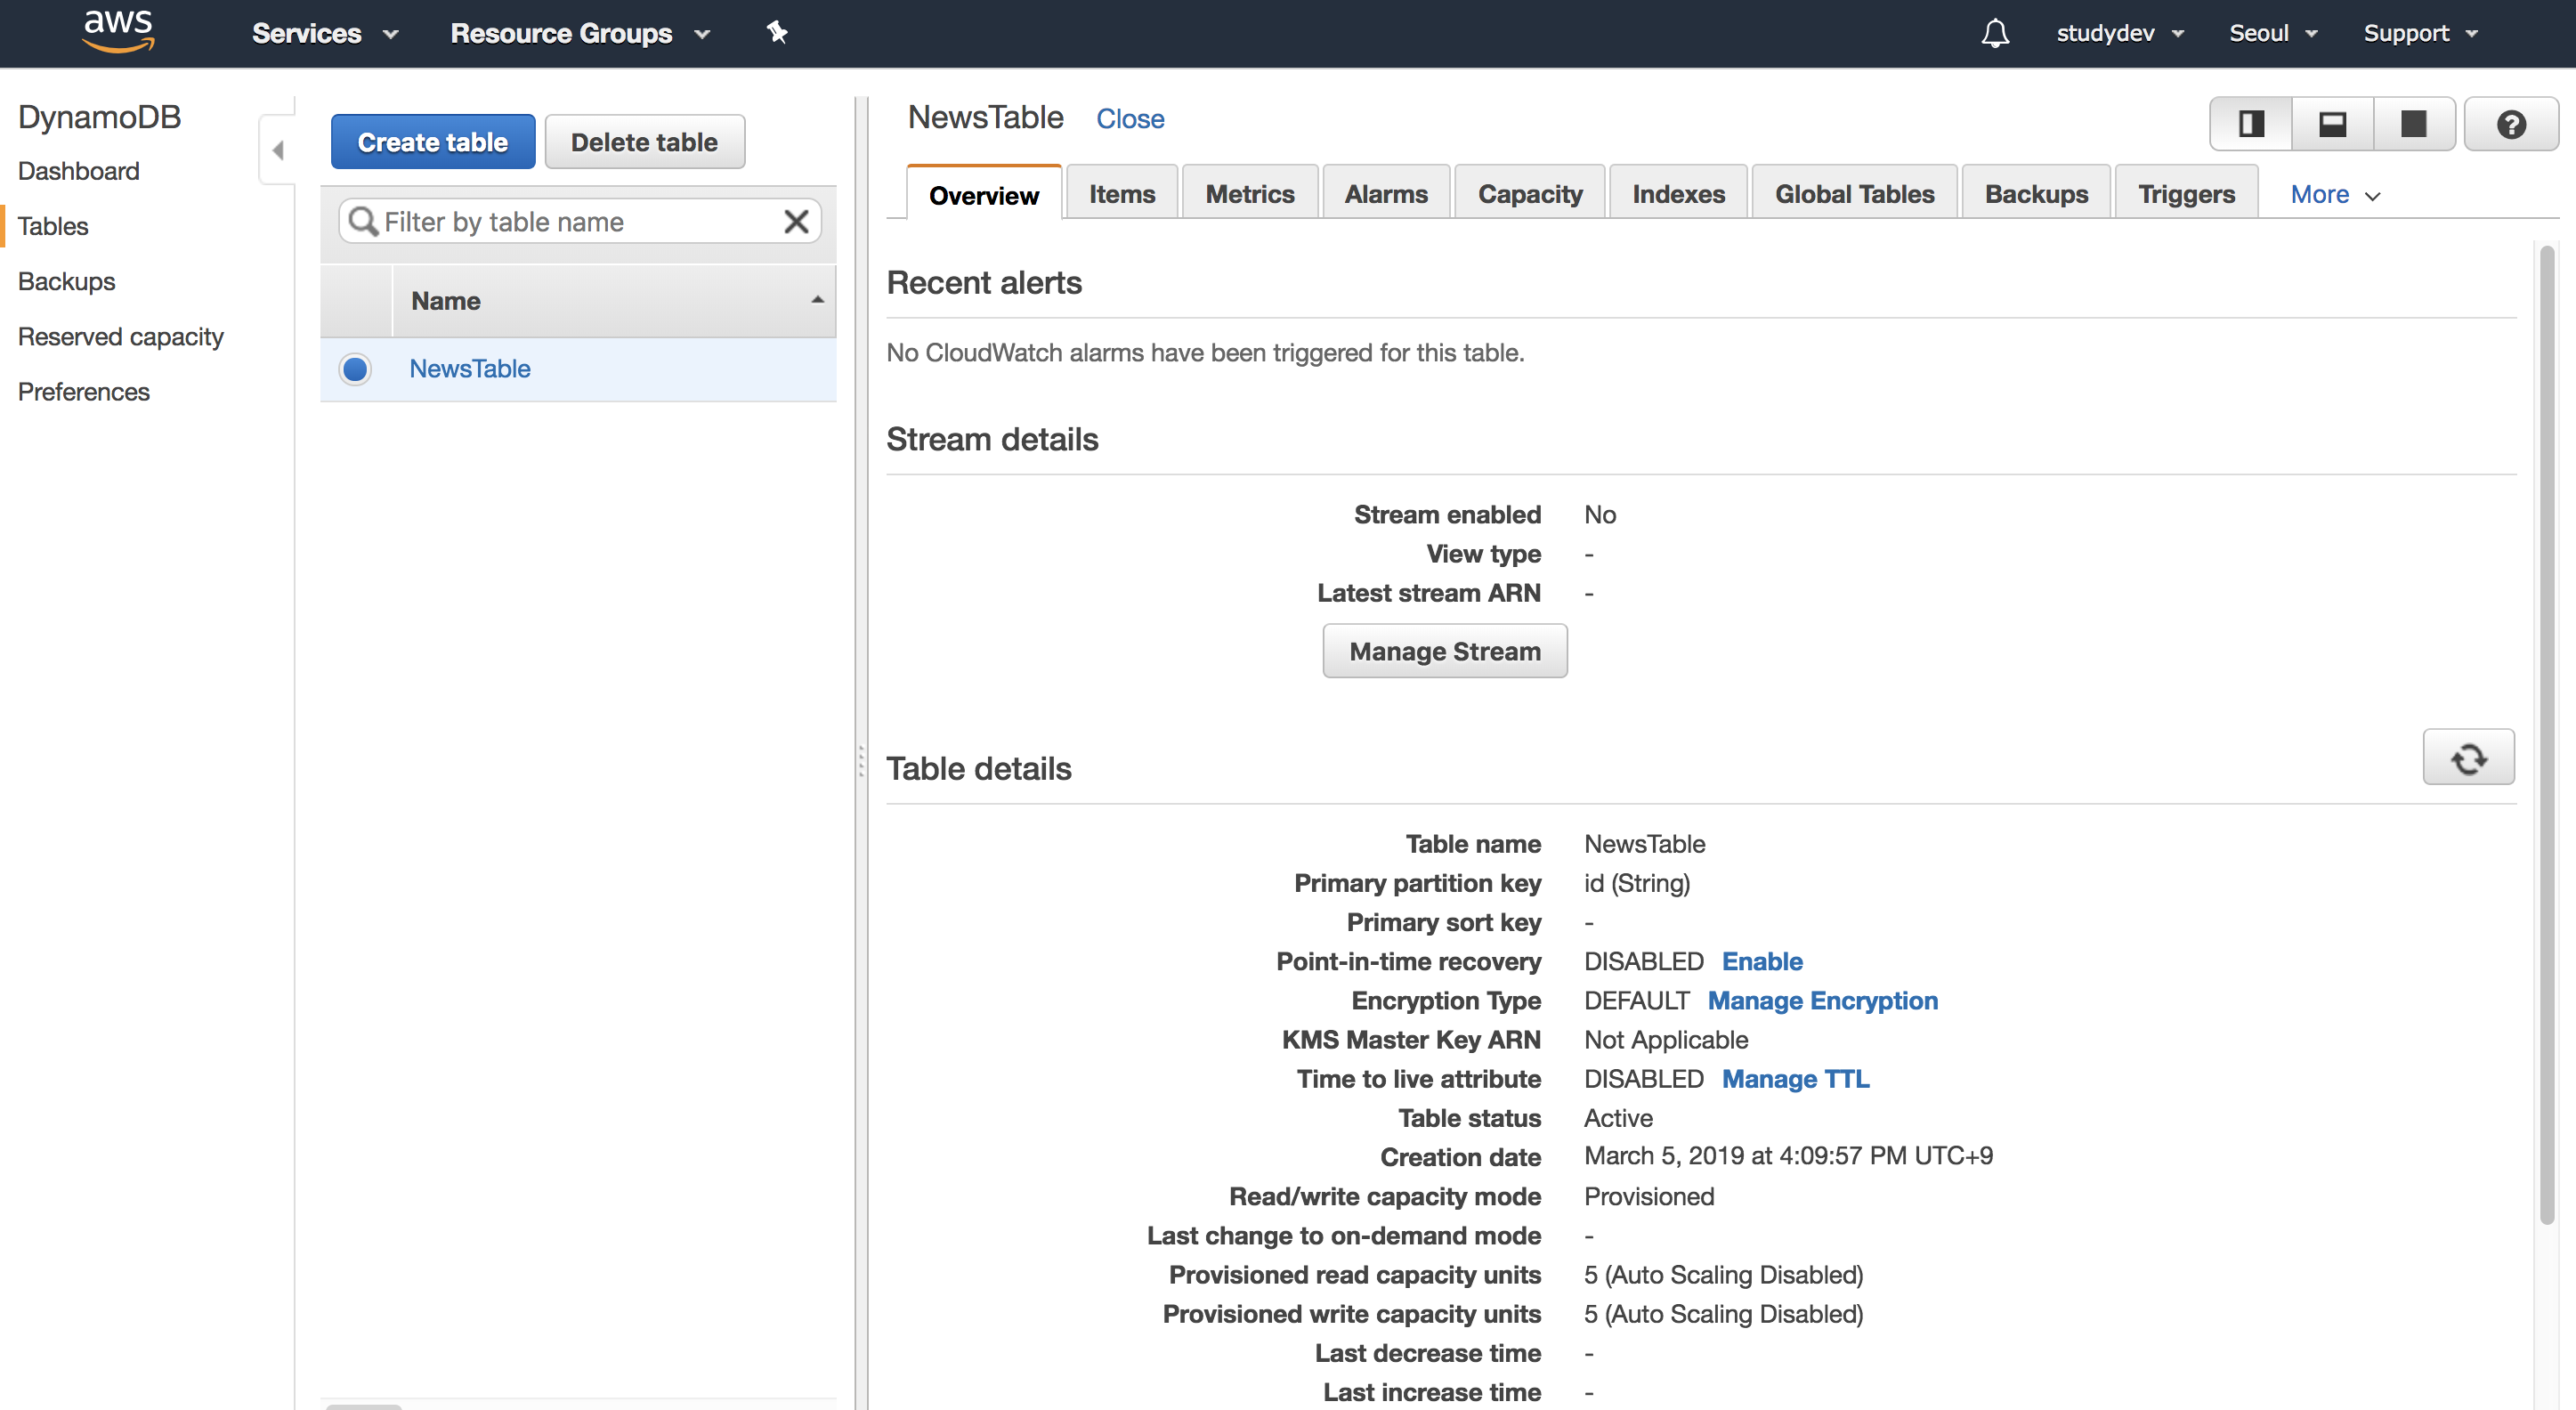
Task: Expand the More tabs dropdown
Action: point(2335,194)
